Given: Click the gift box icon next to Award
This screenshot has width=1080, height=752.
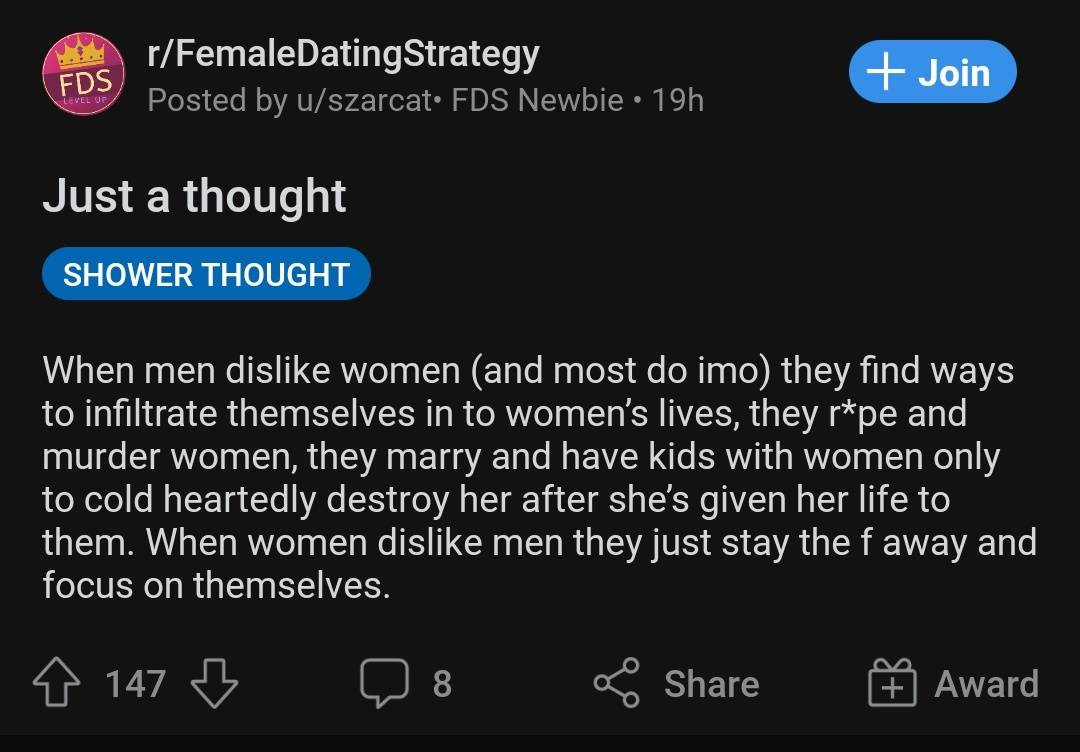Looking at the screenshot, I should tap(891, 683).
